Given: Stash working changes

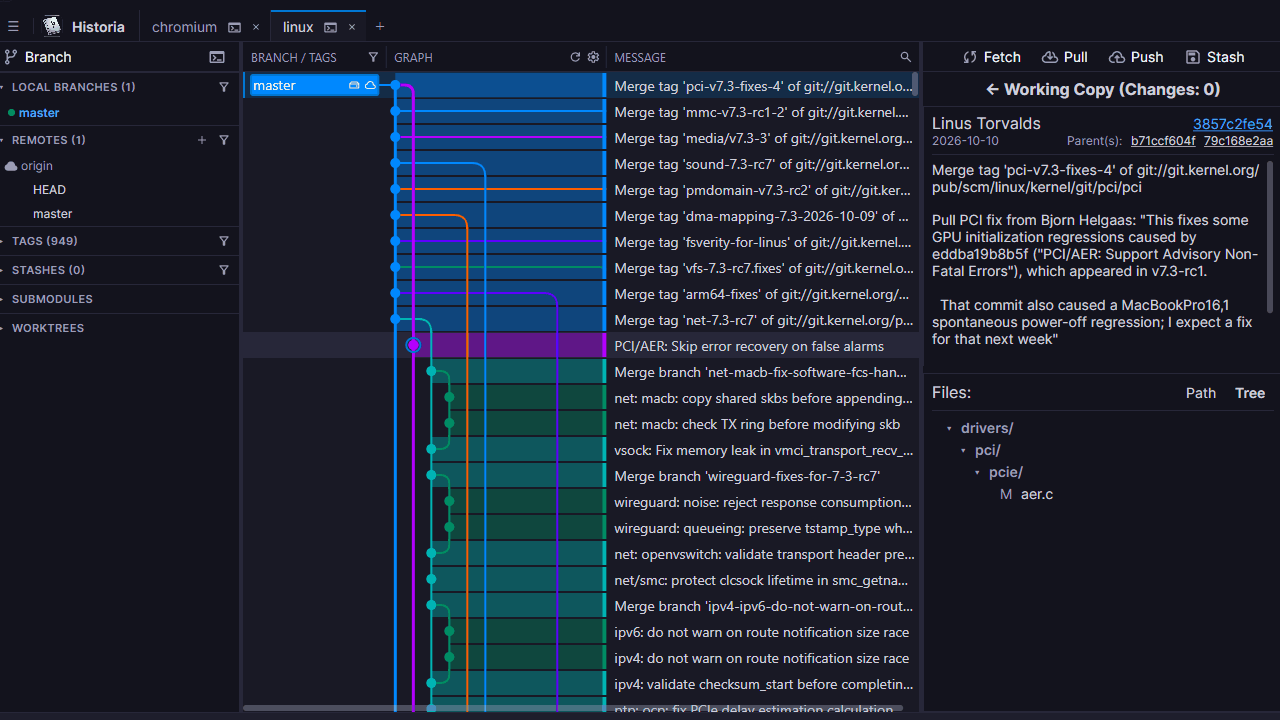Looking at the screenshot, I should pyautogui.click(x=1215, y=57).
